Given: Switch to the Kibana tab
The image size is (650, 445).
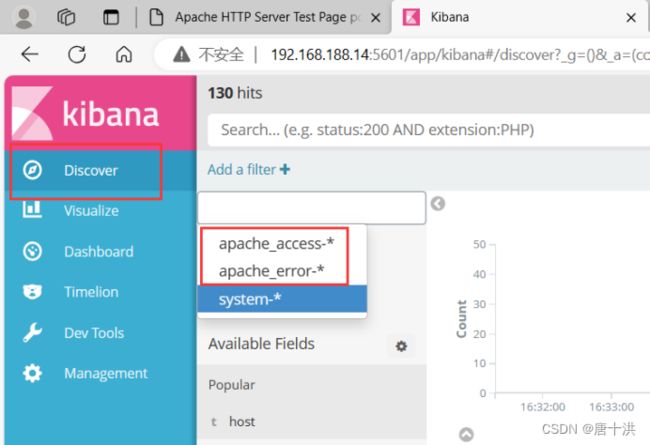Looking at the screenshot, I should (519, 17).
